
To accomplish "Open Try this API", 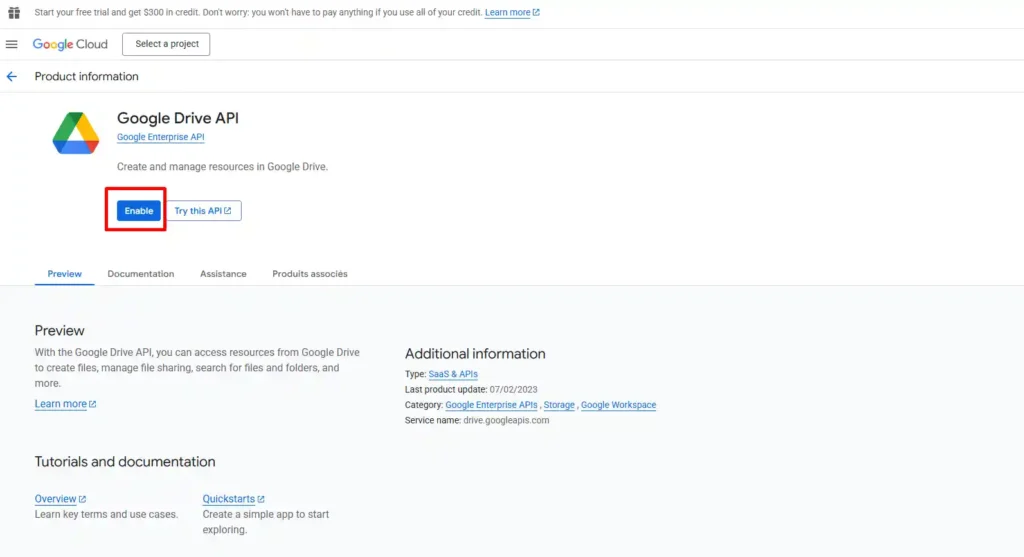I will [x=203, y=211].
